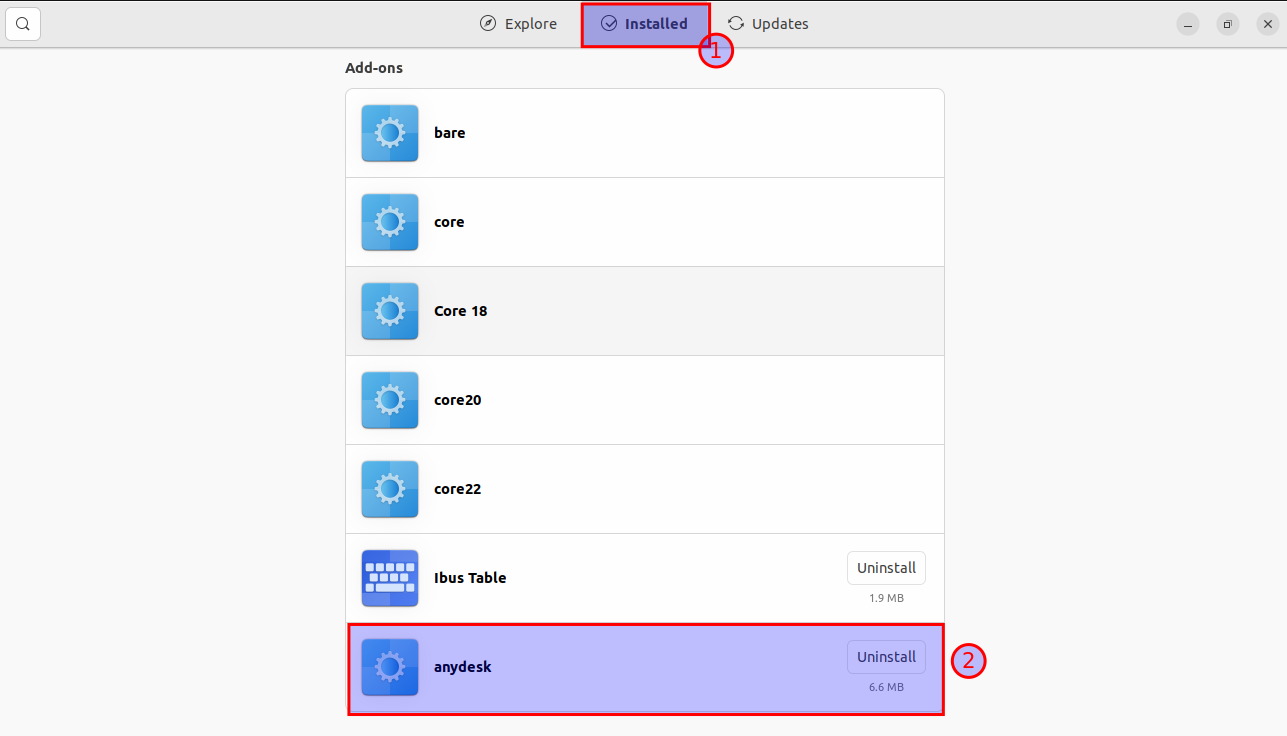Click the core add-on gear icon
This screenshot has height=736, width=1287.
(390, 222)
